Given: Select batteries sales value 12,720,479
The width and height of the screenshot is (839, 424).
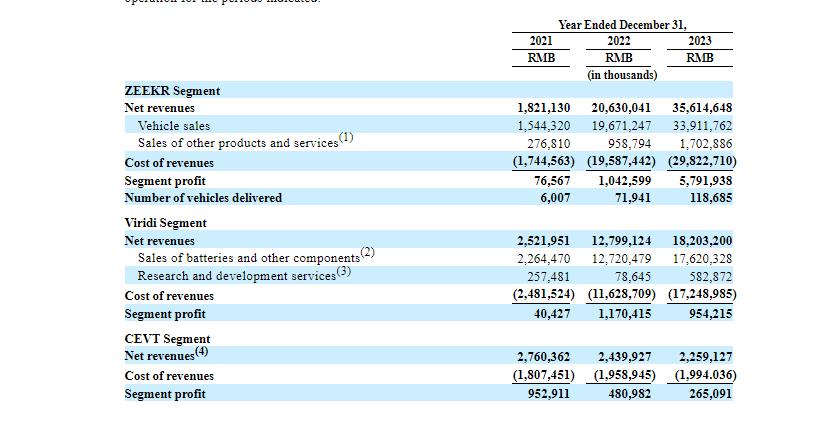Looking at the screenshot, I should point(621,259).
